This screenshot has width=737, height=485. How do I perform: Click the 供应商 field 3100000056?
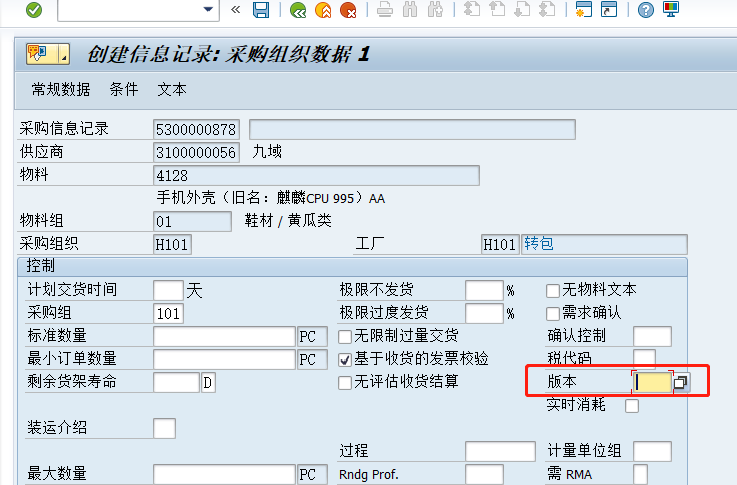pos(196,153)
